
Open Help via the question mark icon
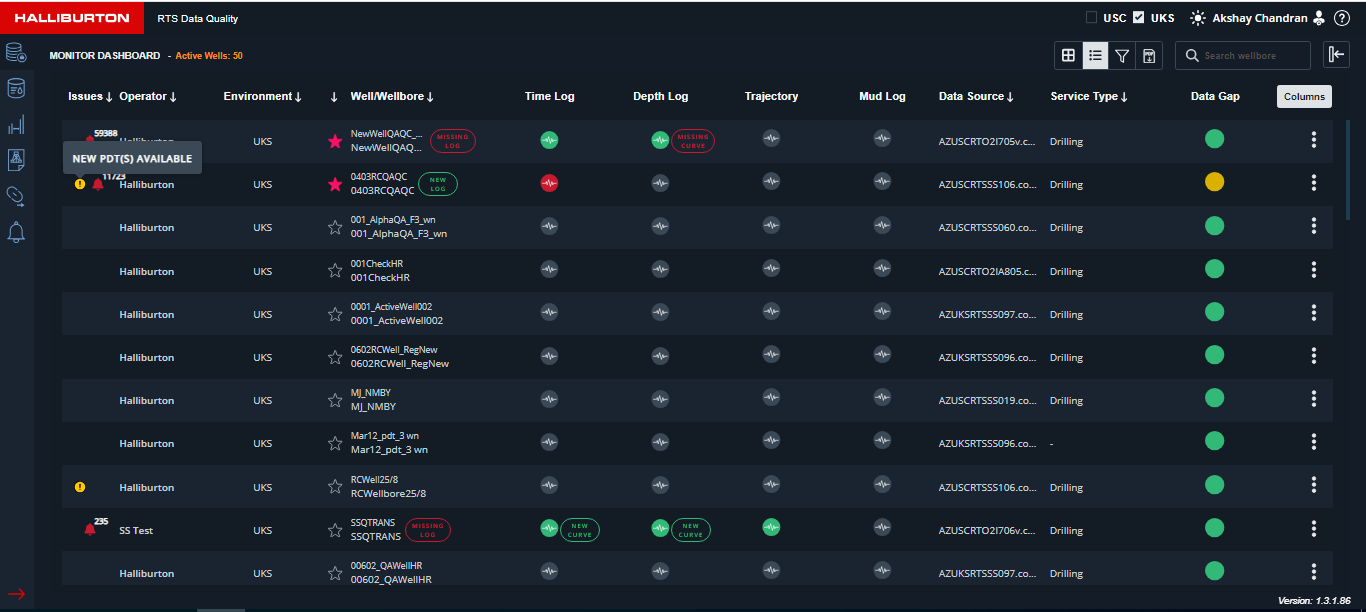[1342, 17]
